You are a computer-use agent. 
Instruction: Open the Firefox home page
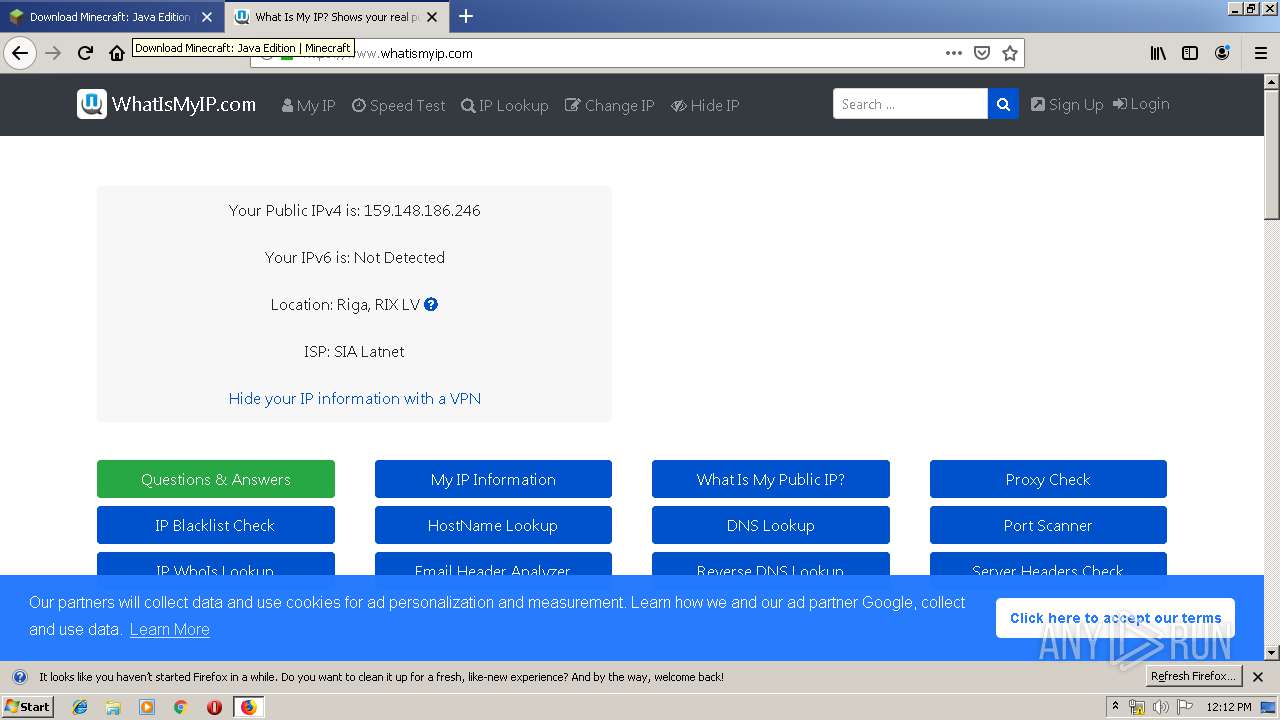117,53
